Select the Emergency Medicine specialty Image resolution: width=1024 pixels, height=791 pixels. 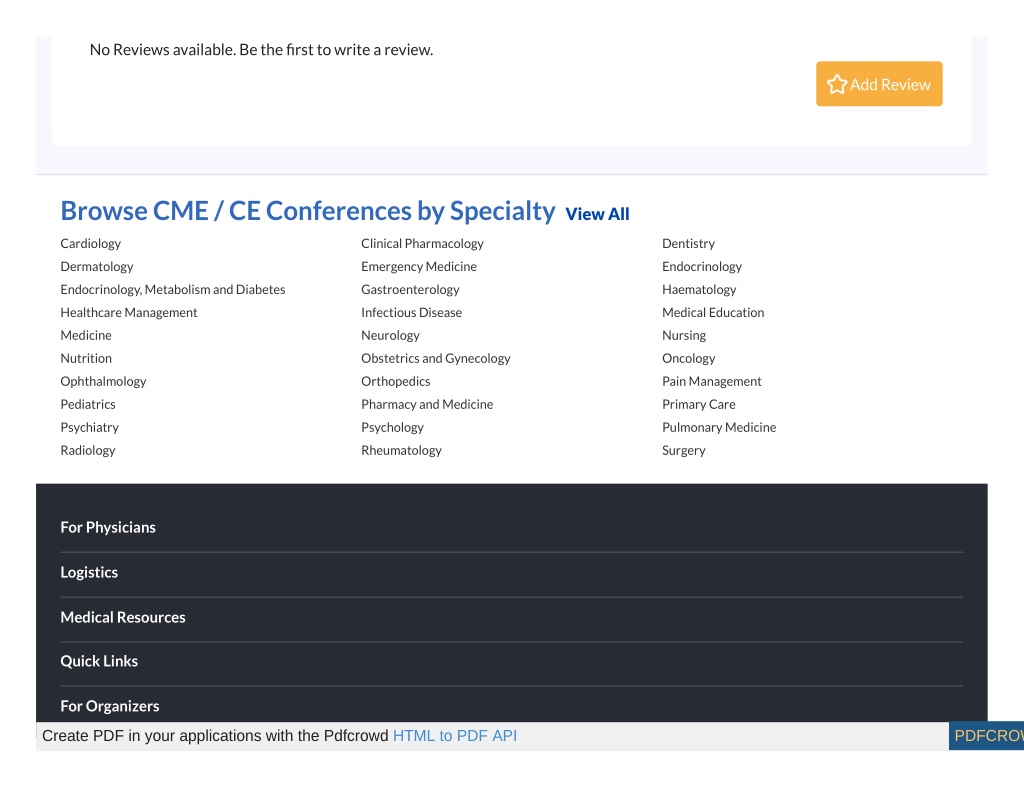tap(419, 266)
